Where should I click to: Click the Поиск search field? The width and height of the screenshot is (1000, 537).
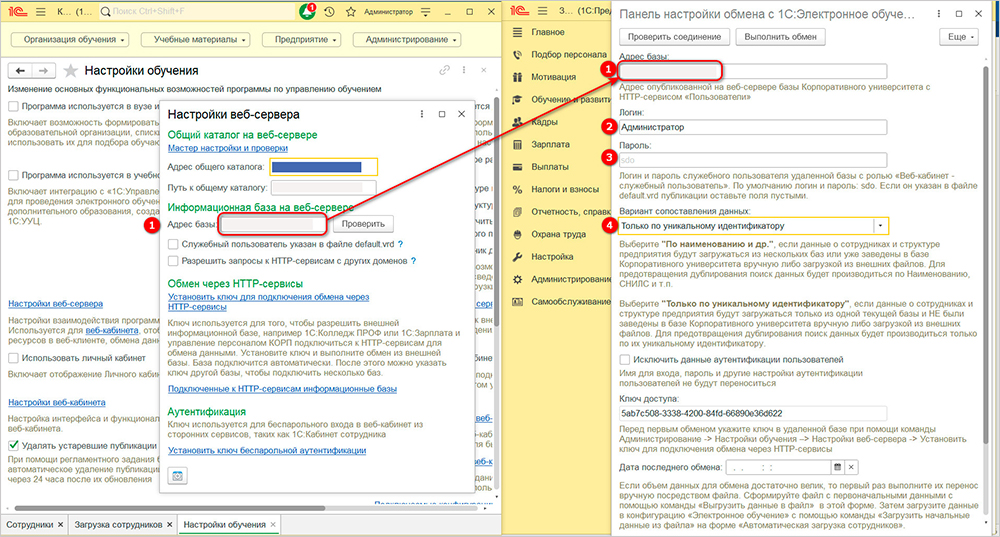[x=195, y=11]
